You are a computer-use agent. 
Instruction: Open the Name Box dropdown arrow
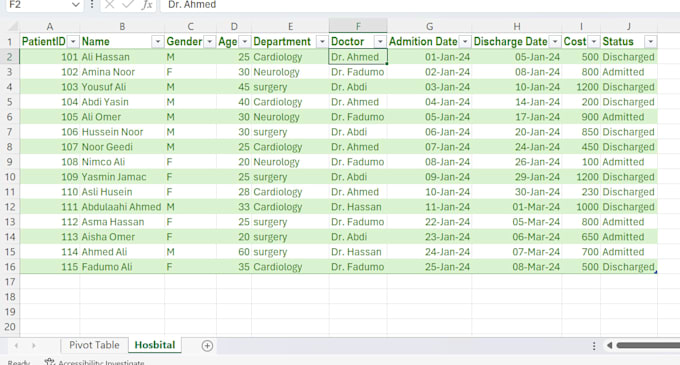point(75,5)
